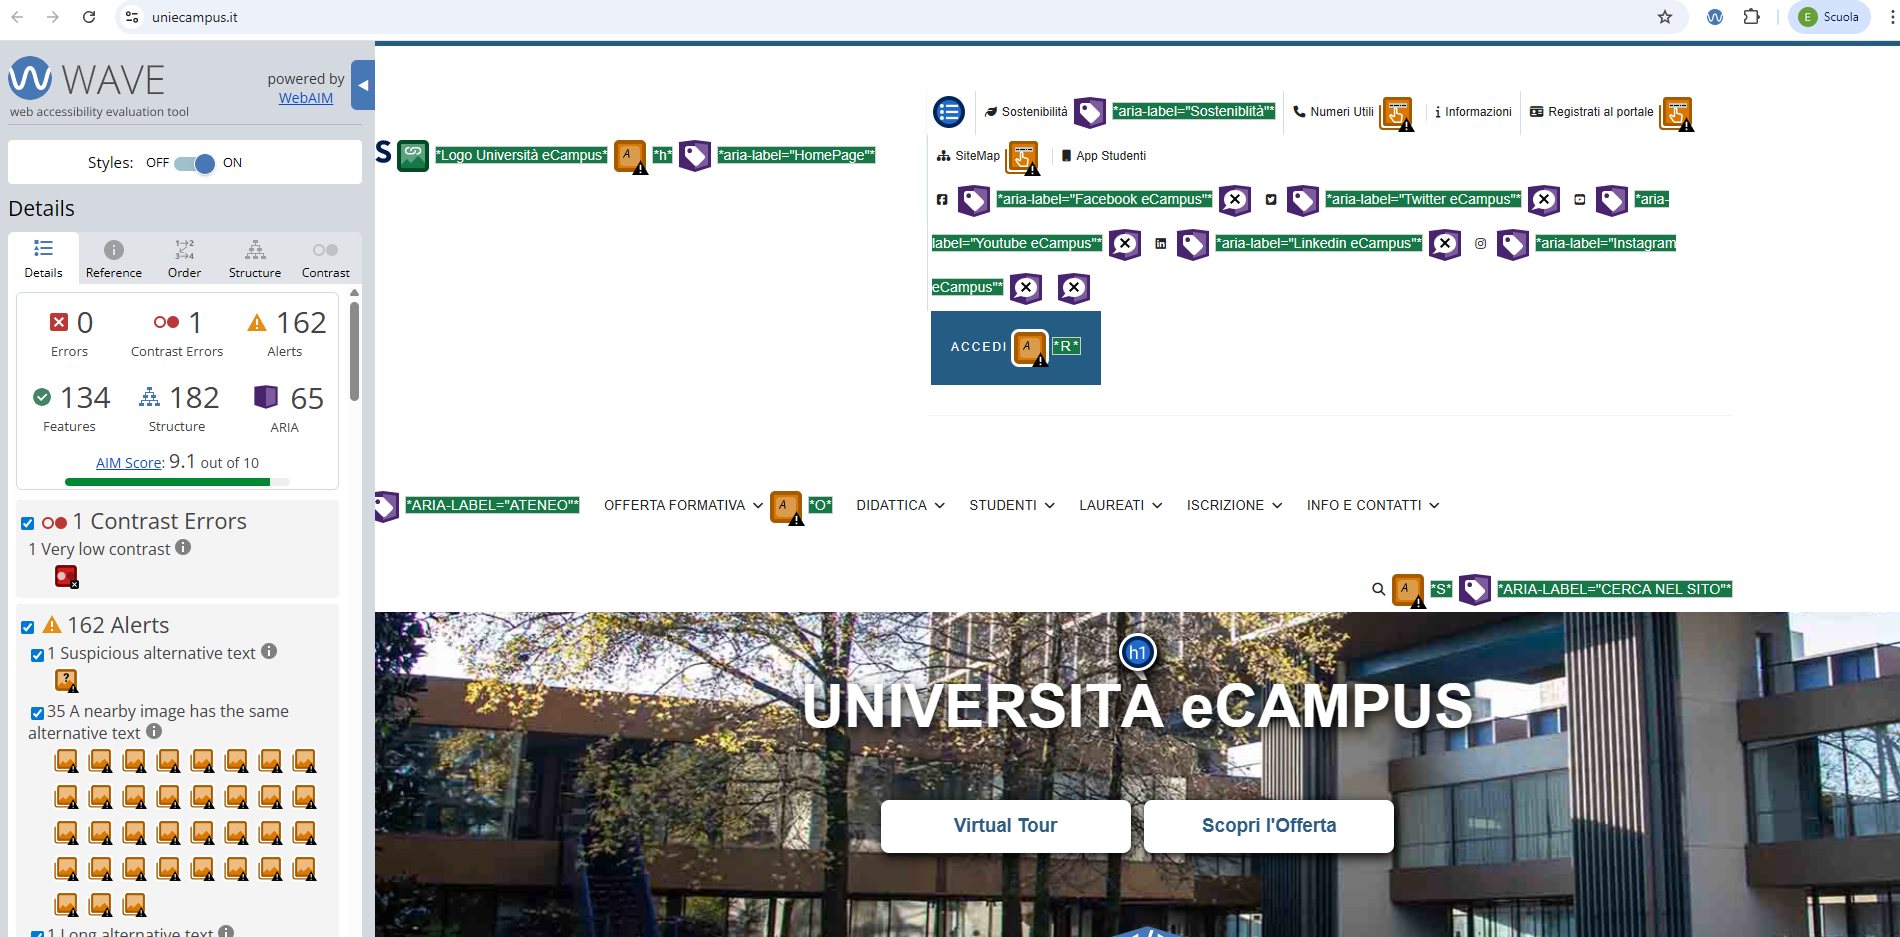This screenshot has height=937, width=1900.
Task: Uncheck the 162 Alerts checkbox
Action: tap(28, 627)
